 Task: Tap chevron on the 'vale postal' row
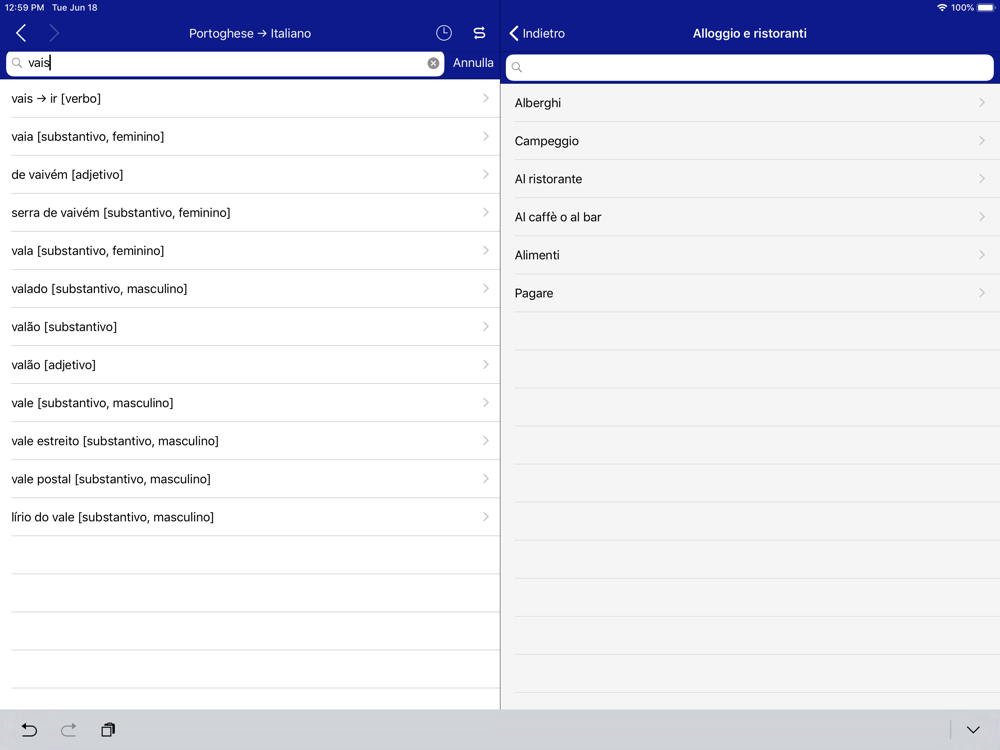coord(486,479)
